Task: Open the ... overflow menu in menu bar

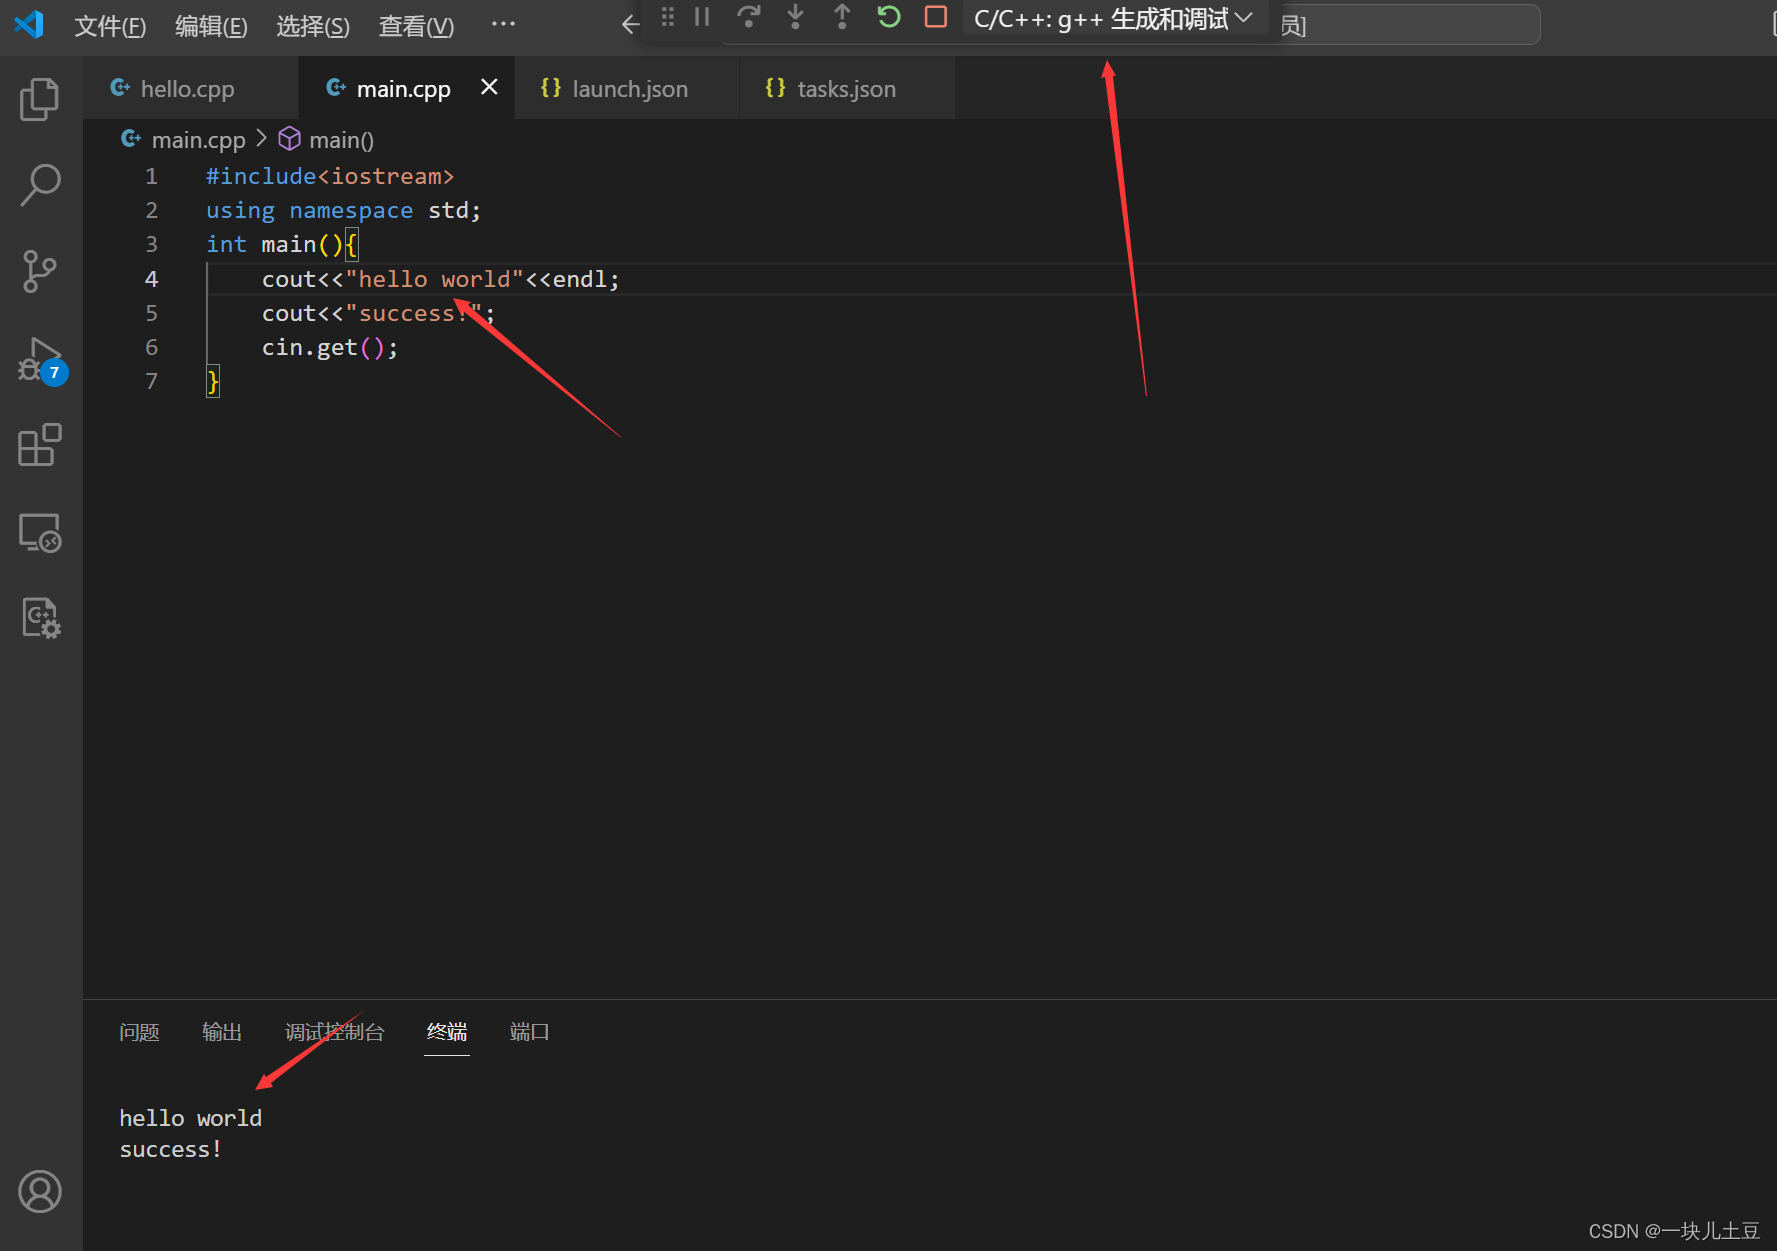Action: [x=502, y=24]
